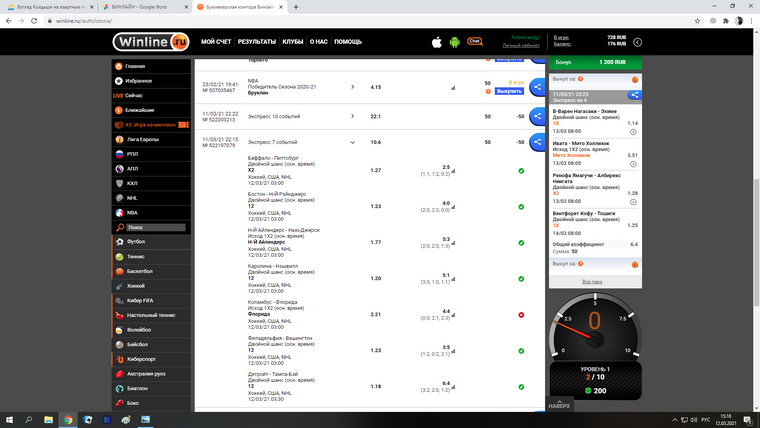
Task: Click lost-status red icon for Коламбус - Флорида
Action: 521,315
